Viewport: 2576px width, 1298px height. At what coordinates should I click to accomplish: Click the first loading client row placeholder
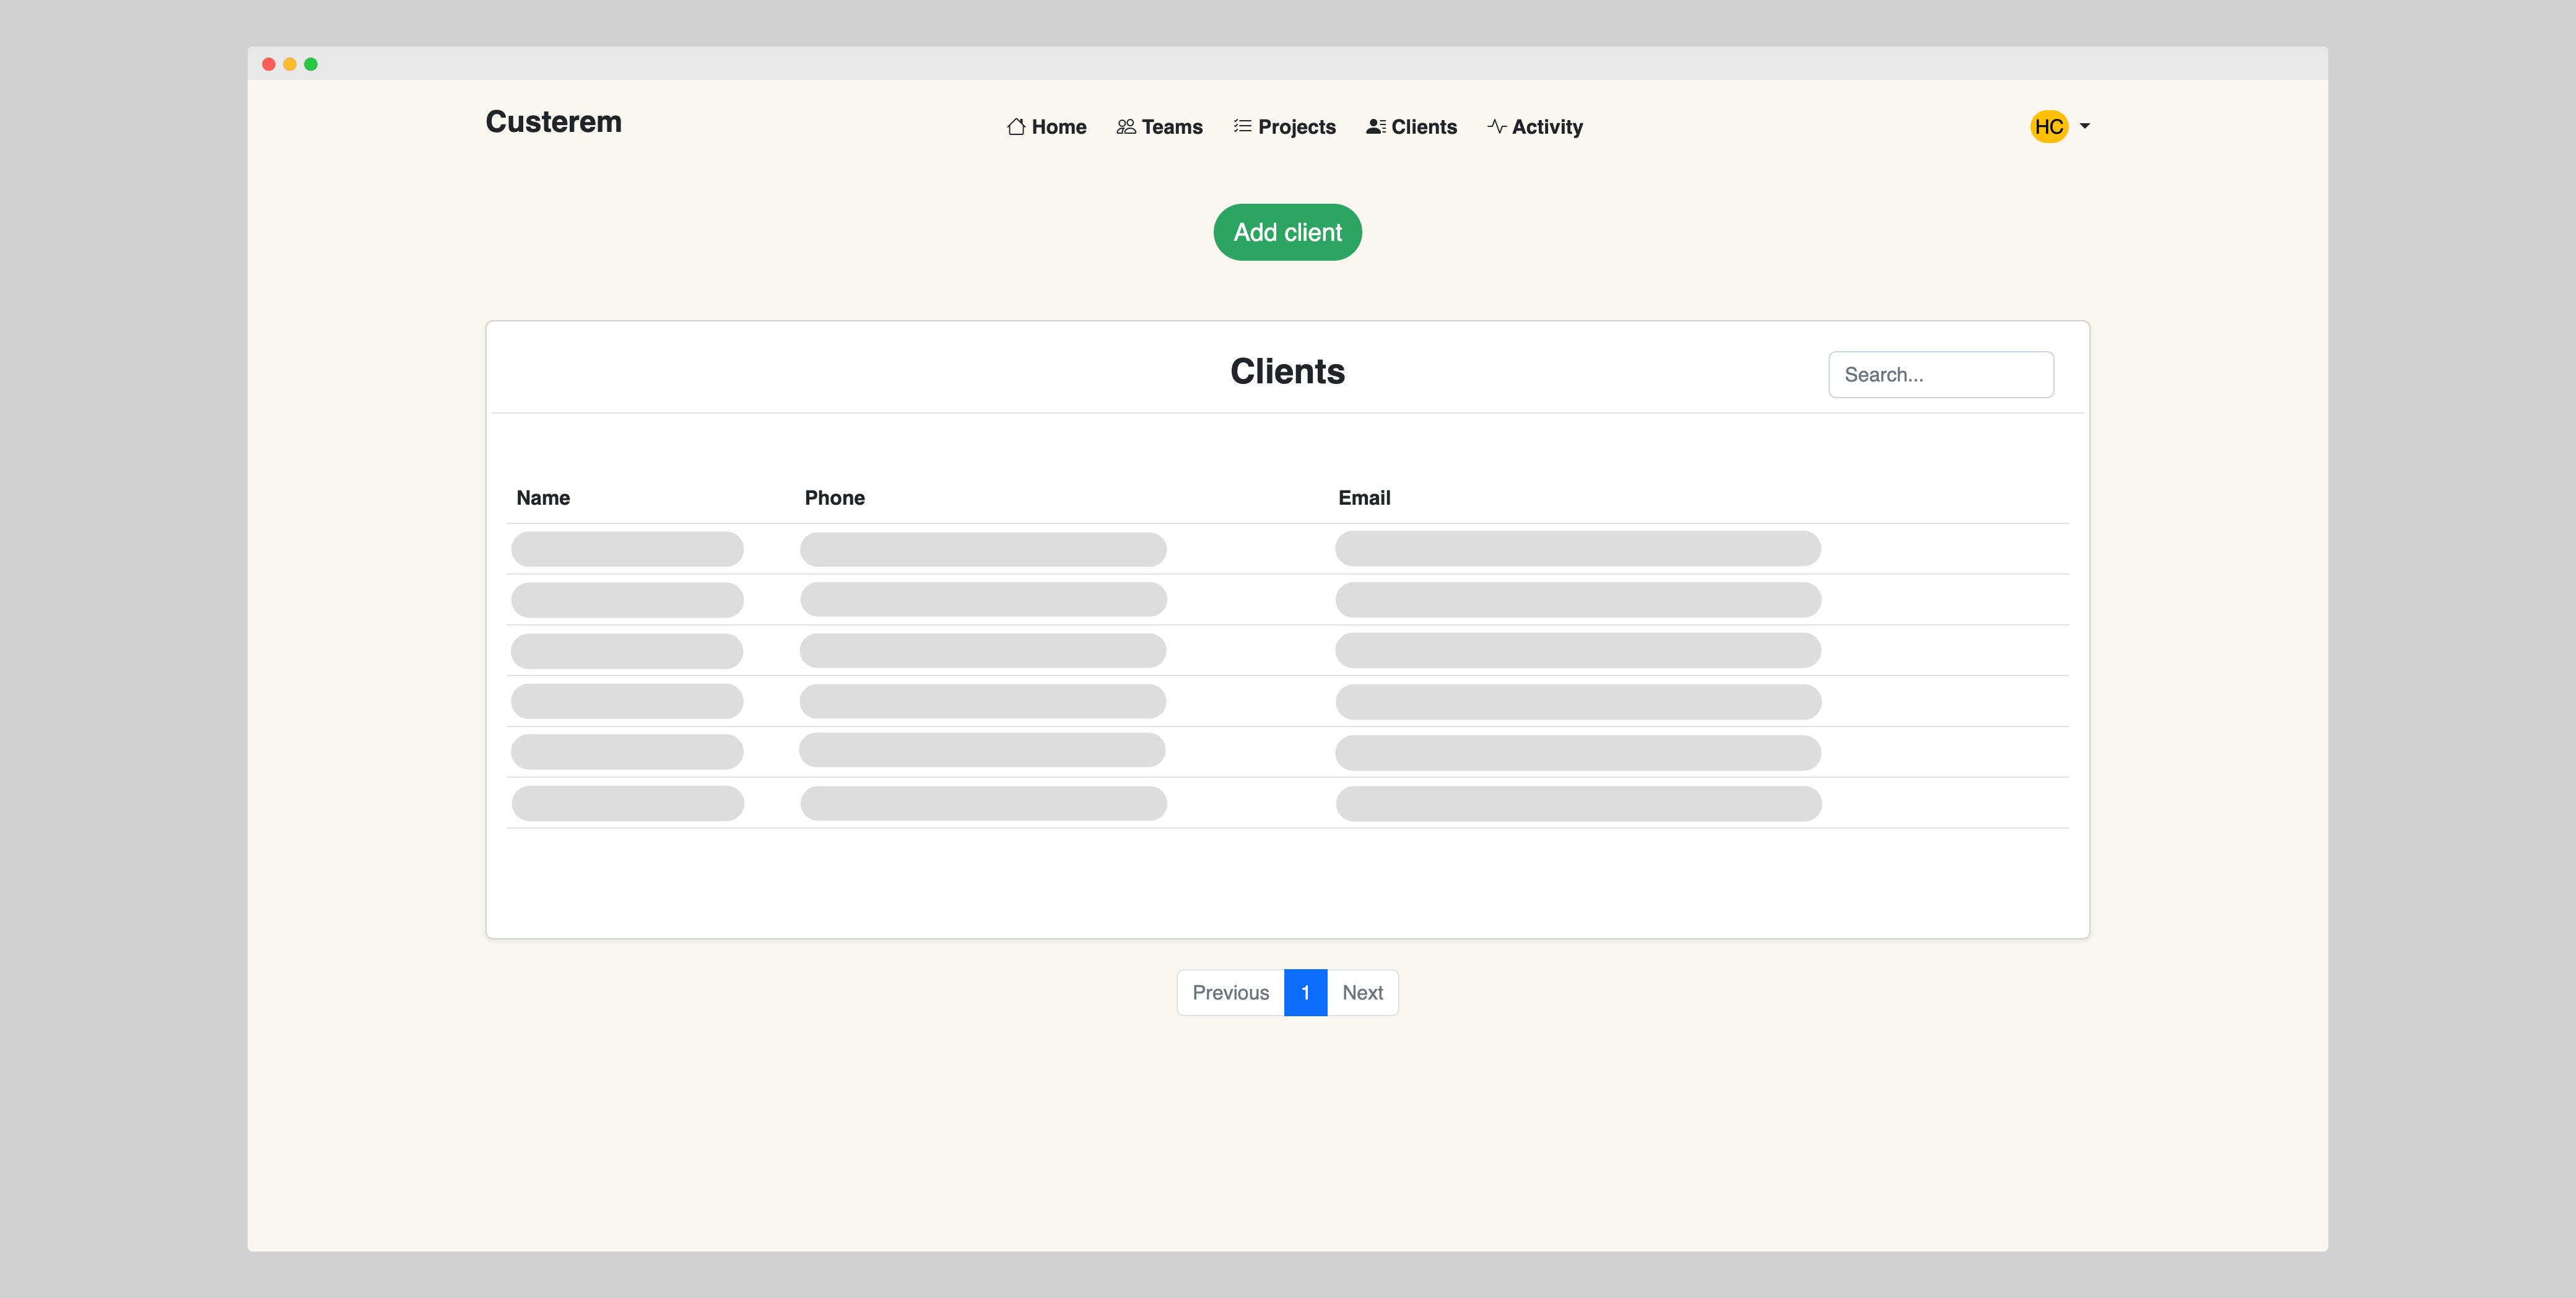pos(627,549)
